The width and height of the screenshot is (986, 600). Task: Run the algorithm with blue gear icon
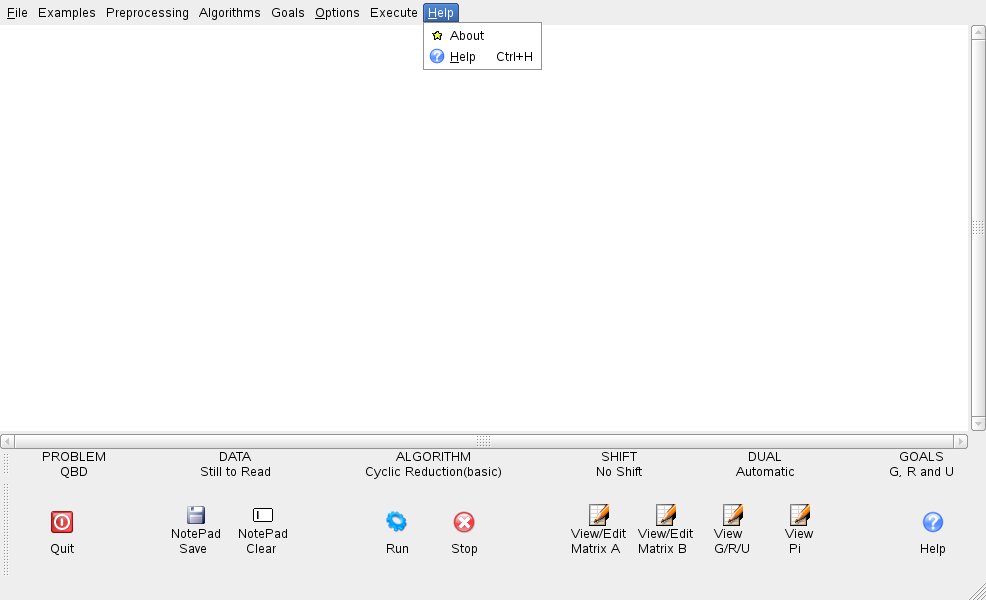[397, 521]
